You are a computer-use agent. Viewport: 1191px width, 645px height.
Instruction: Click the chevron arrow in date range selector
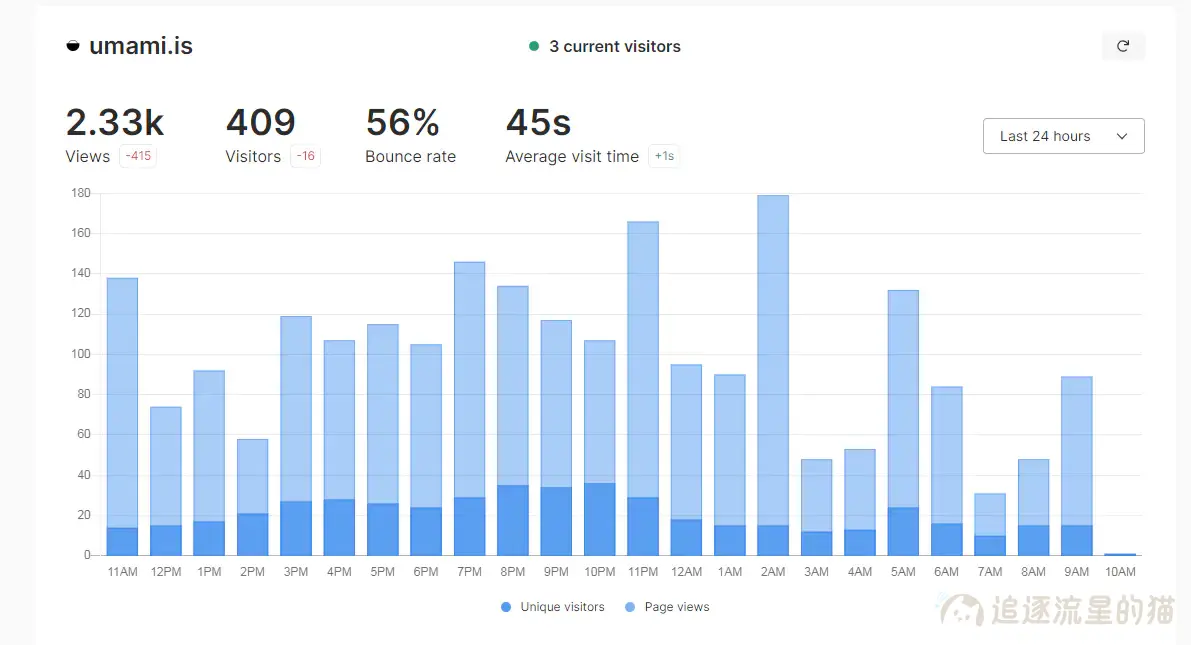click(x=1122, y=136)
